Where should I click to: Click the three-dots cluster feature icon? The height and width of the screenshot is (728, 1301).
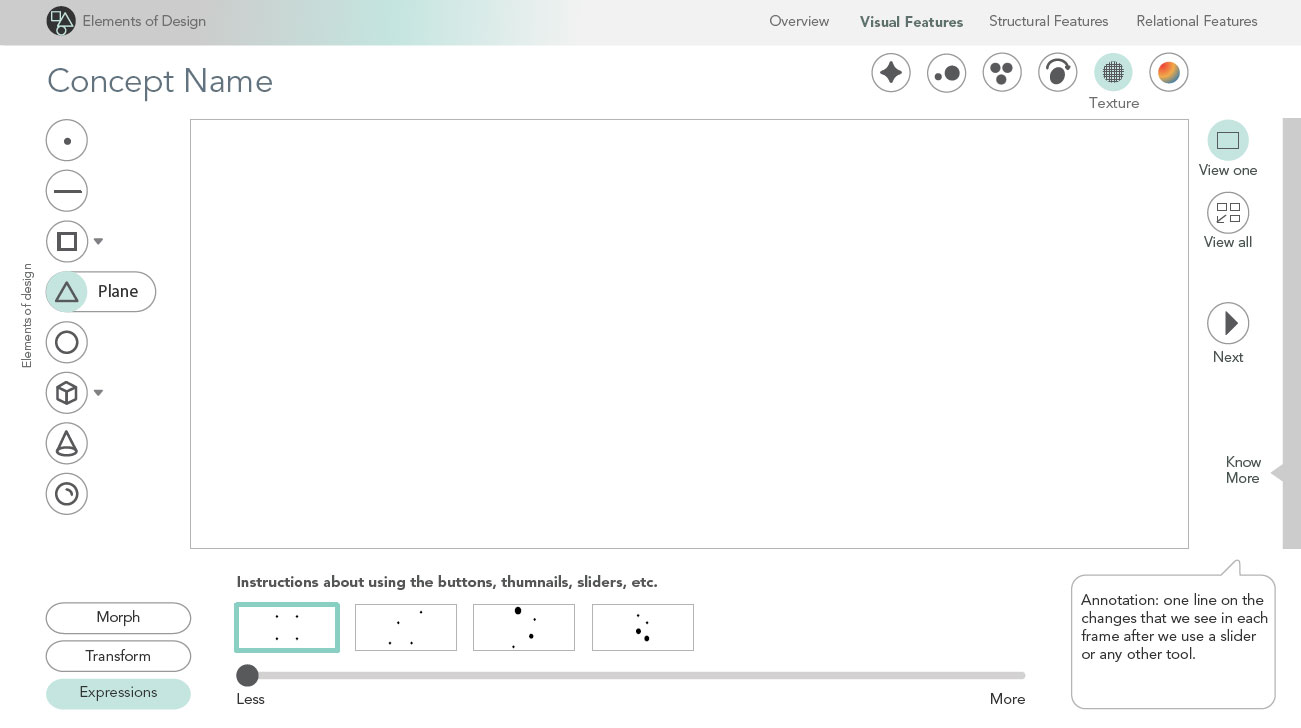(1002, 73)
